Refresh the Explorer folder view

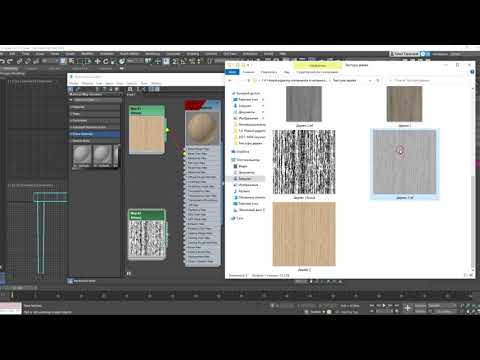tap(378, 81)
